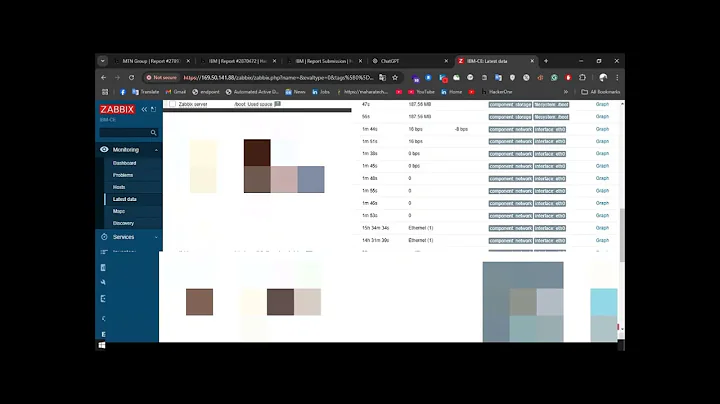
Task: Open the HackerOne bookmark
Action: 496,92
